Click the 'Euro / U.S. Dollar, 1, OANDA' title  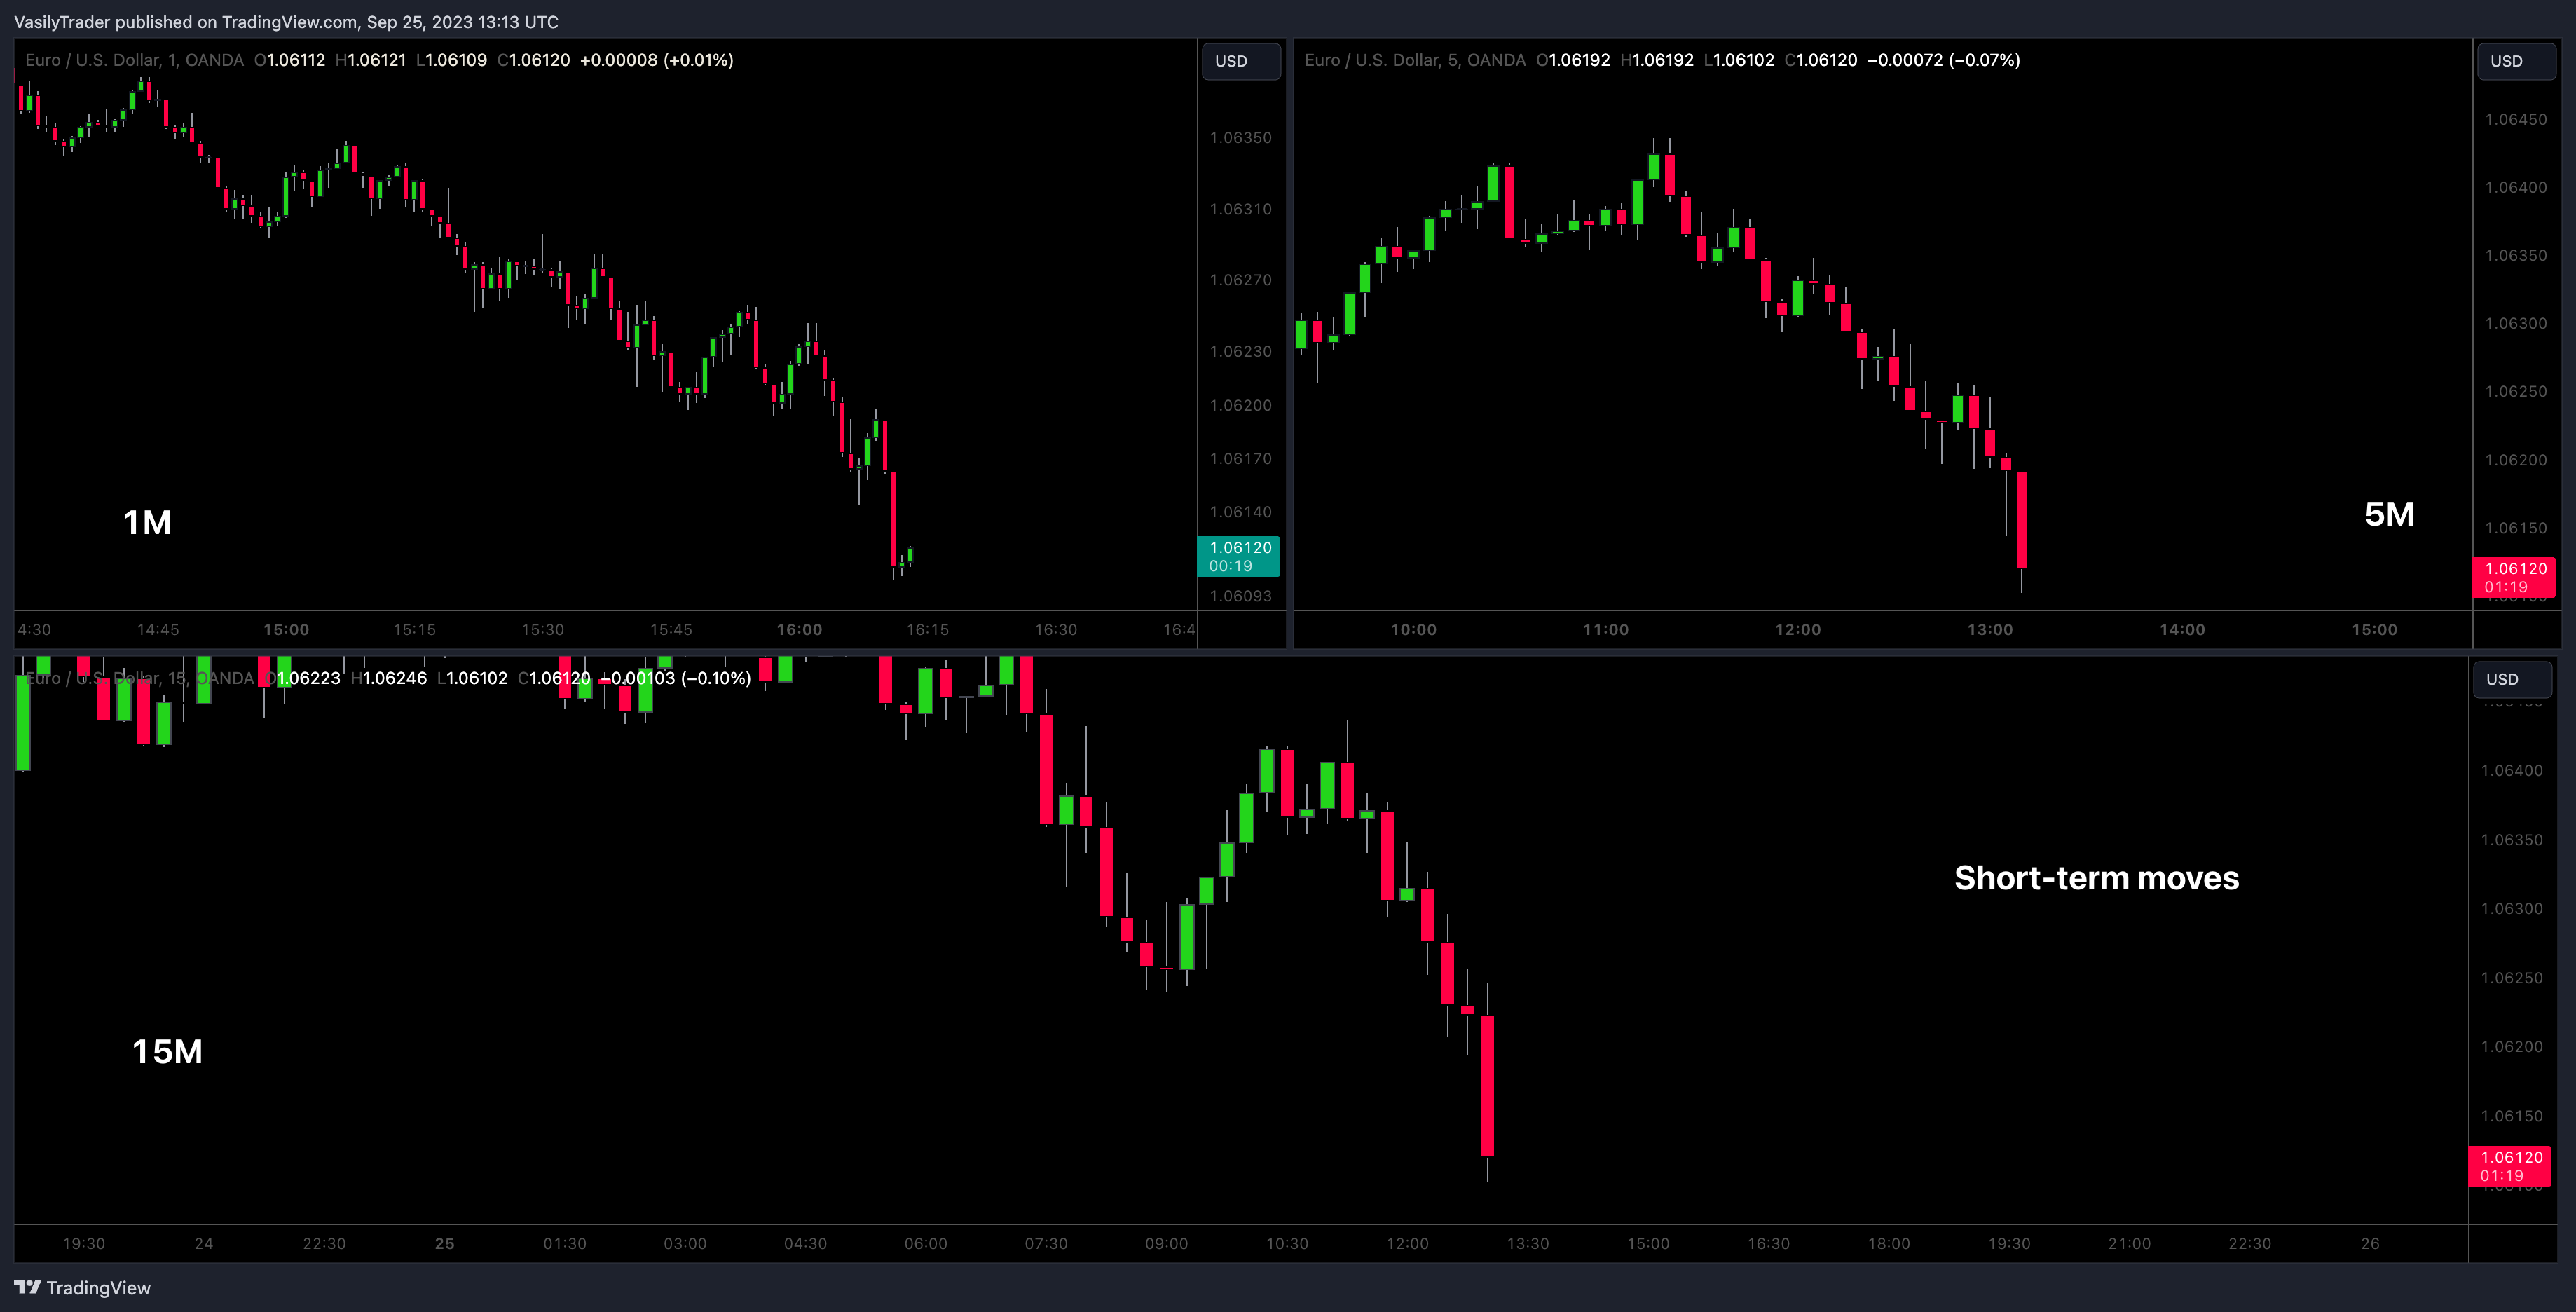134,60
